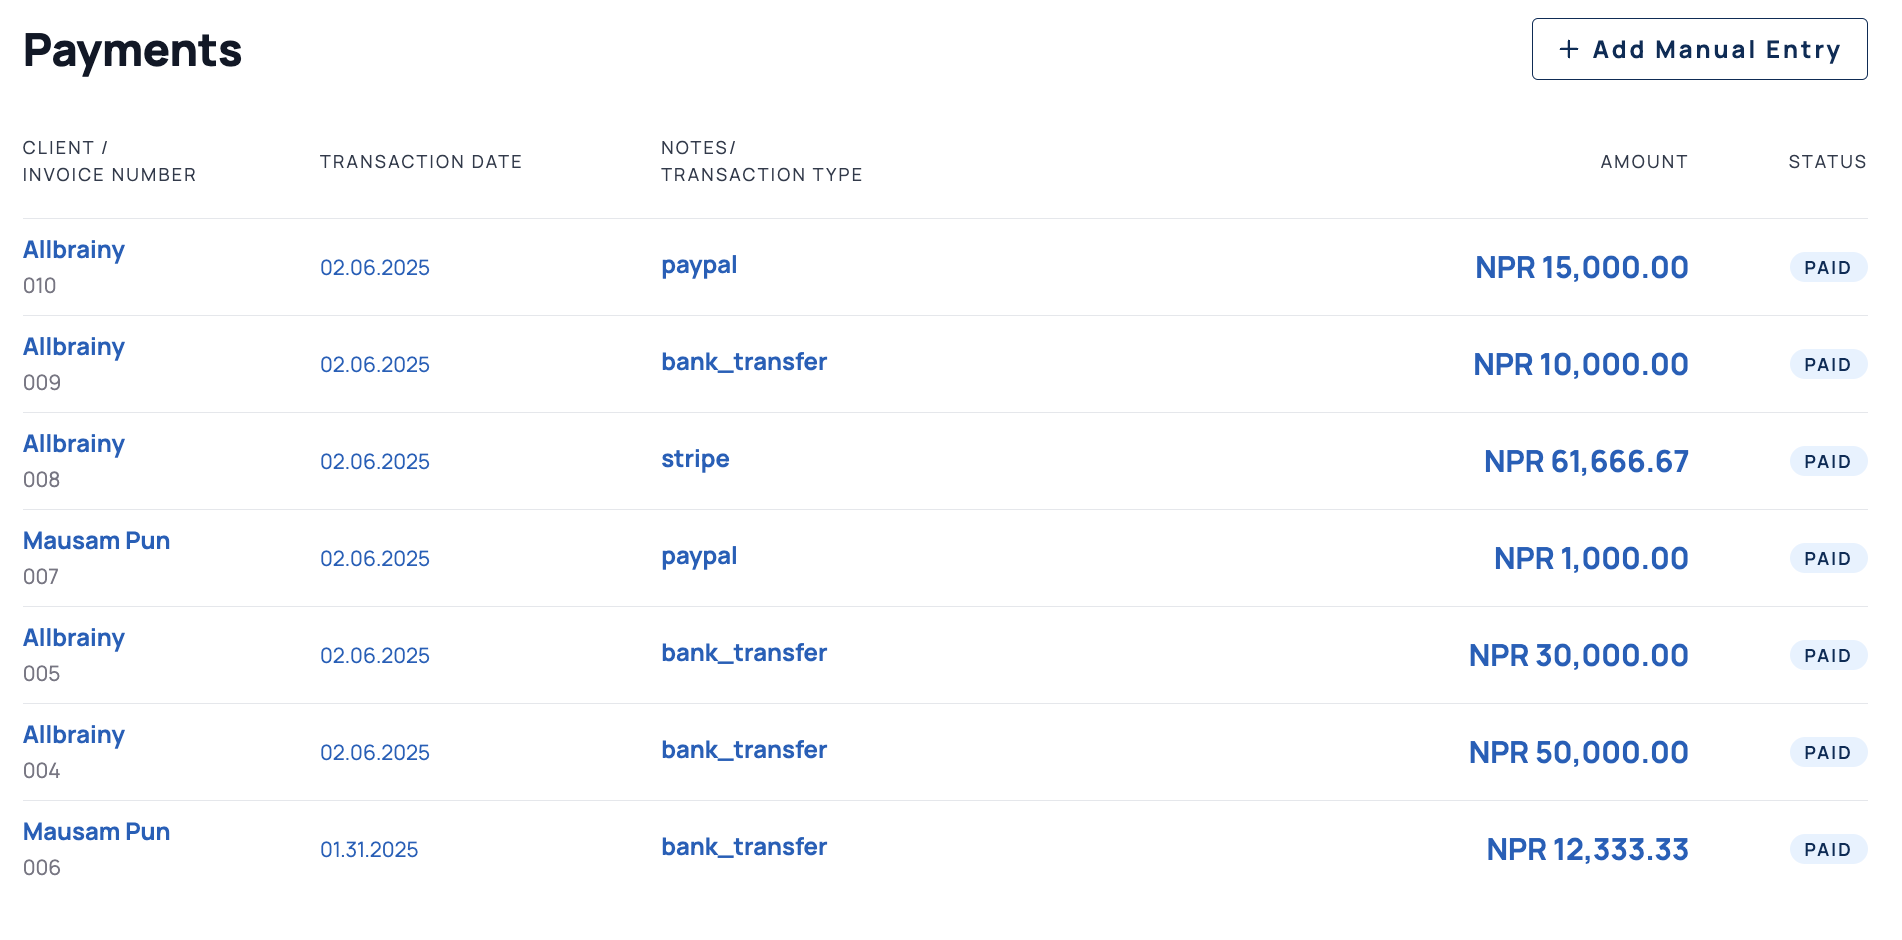Open Allbrainy client for invoice 008
The image size is (1902, 940).
[x=74, y=444]
